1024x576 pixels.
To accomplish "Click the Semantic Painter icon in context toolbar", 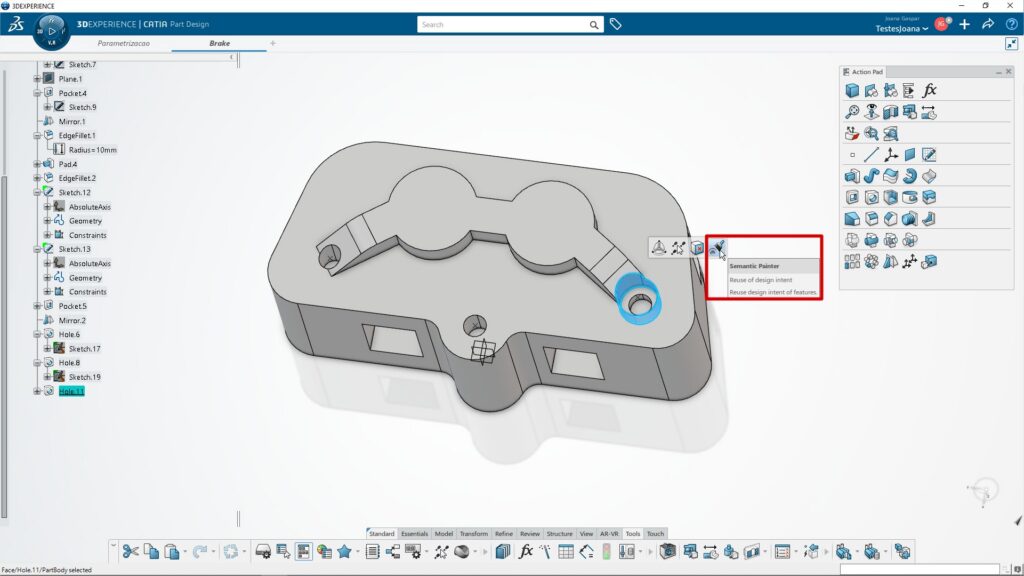I will tap(717, 248).
